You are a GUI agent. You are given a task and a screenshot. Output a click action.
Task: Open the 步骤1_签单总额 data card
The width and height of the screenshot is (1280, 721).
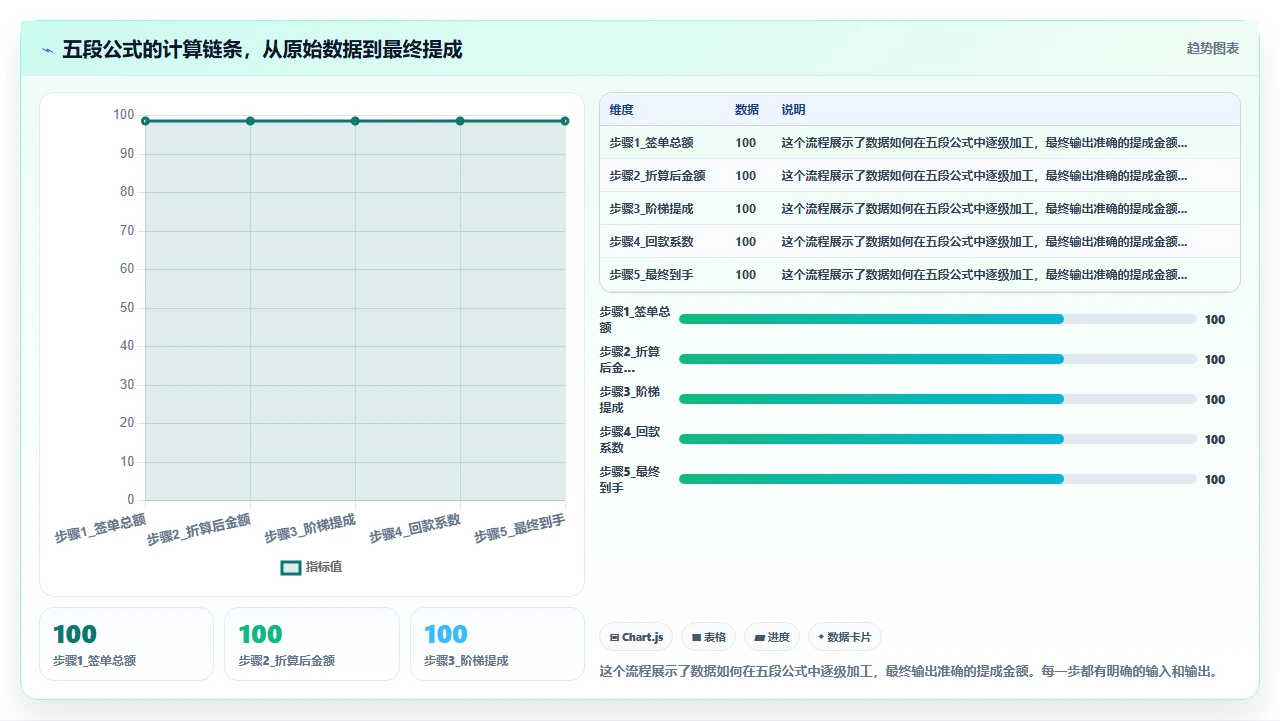[x=126, y=644]
